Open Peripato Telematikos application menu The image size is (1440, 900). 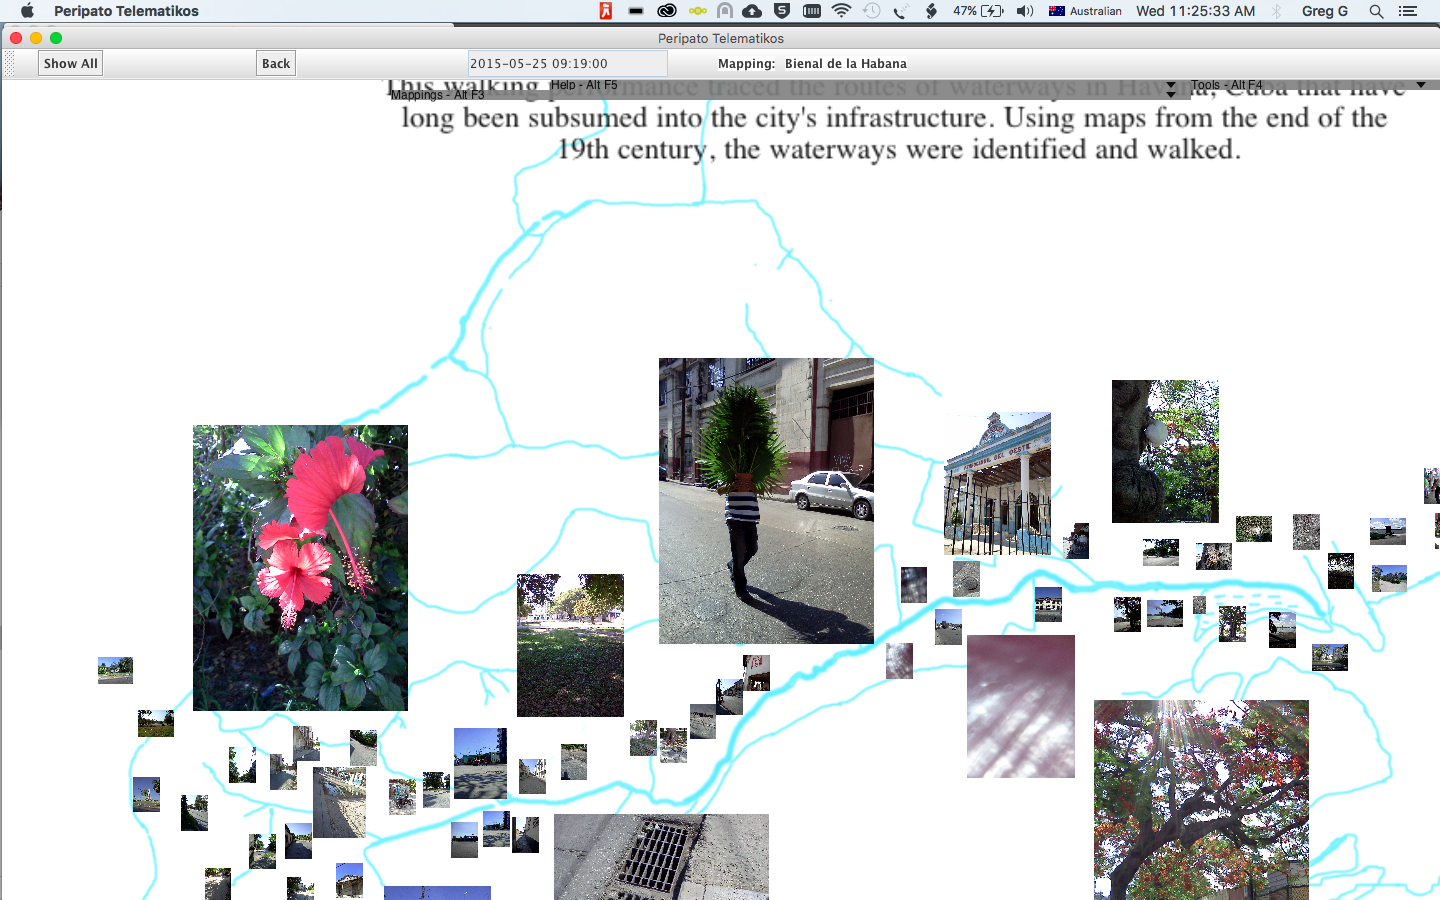[126, 11]
